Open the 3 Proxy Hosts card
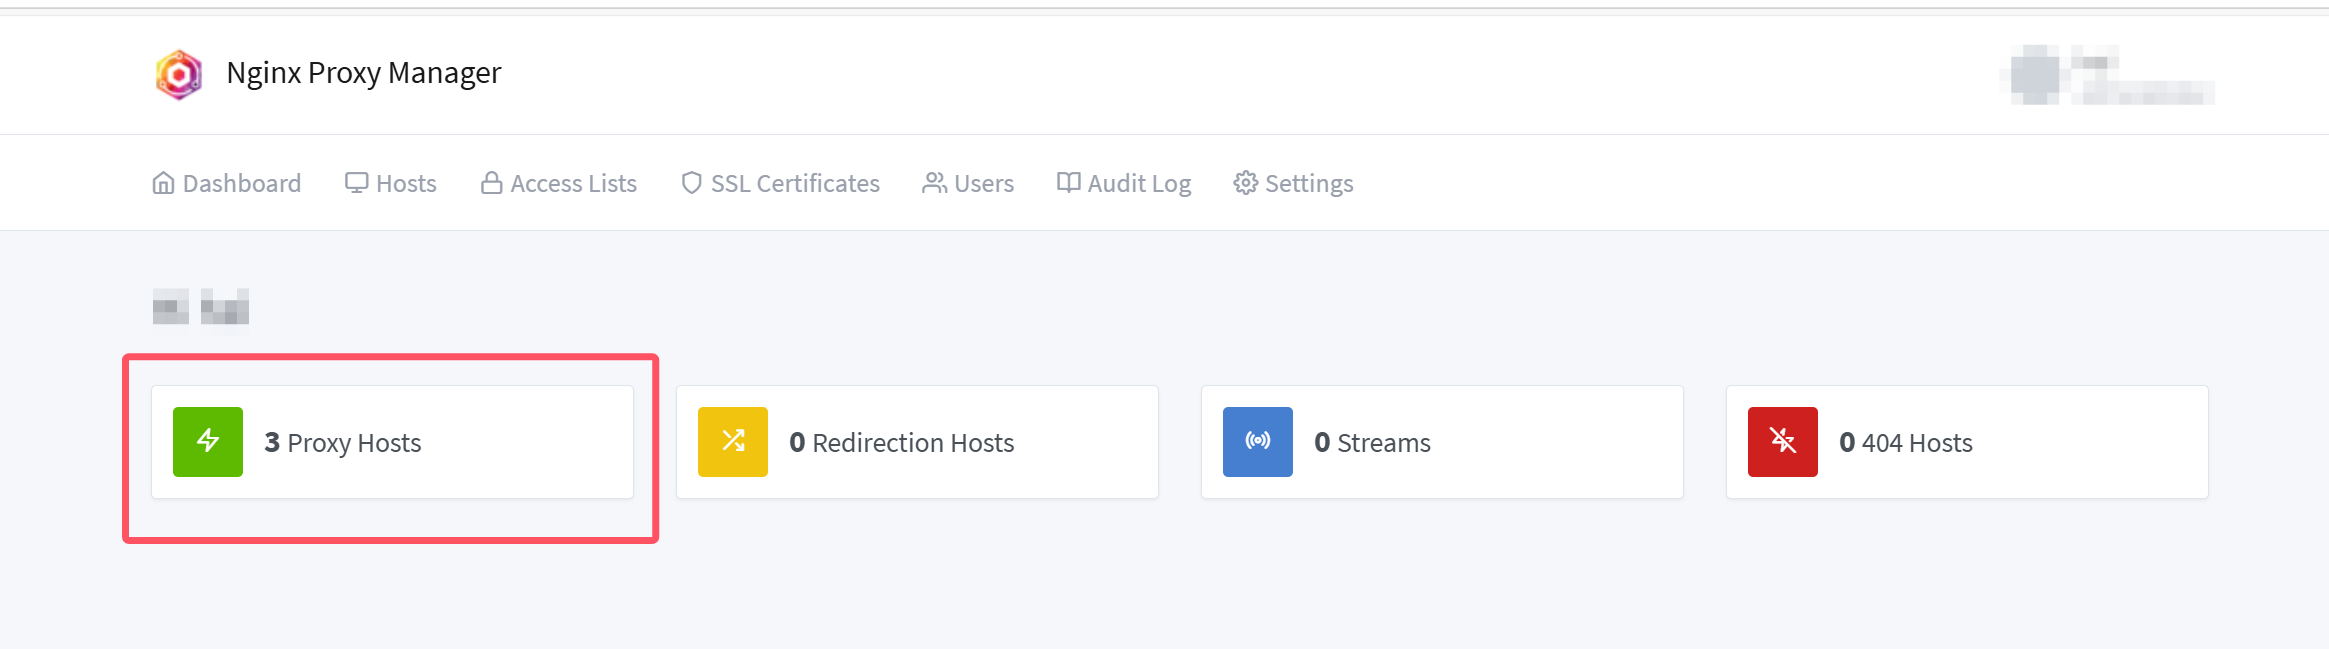The image size is (2329, 649). tap(392, 442)
